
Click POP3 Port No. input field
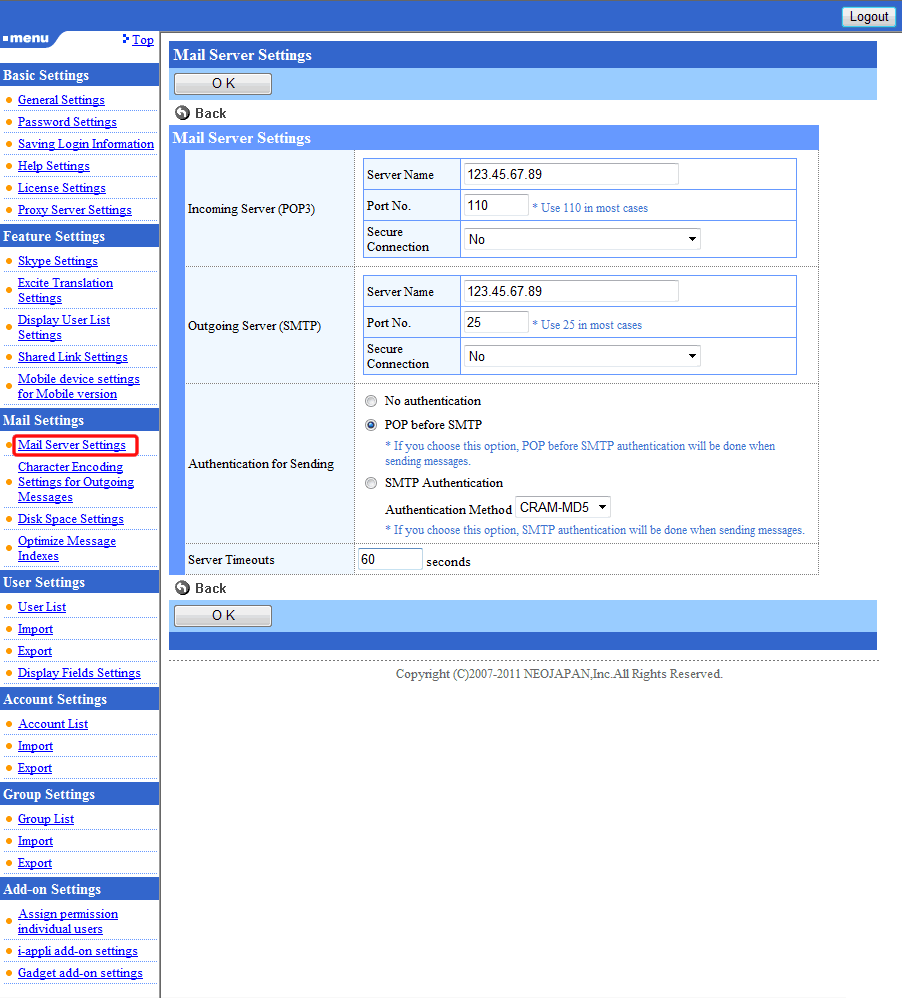[x=496, y=206]
